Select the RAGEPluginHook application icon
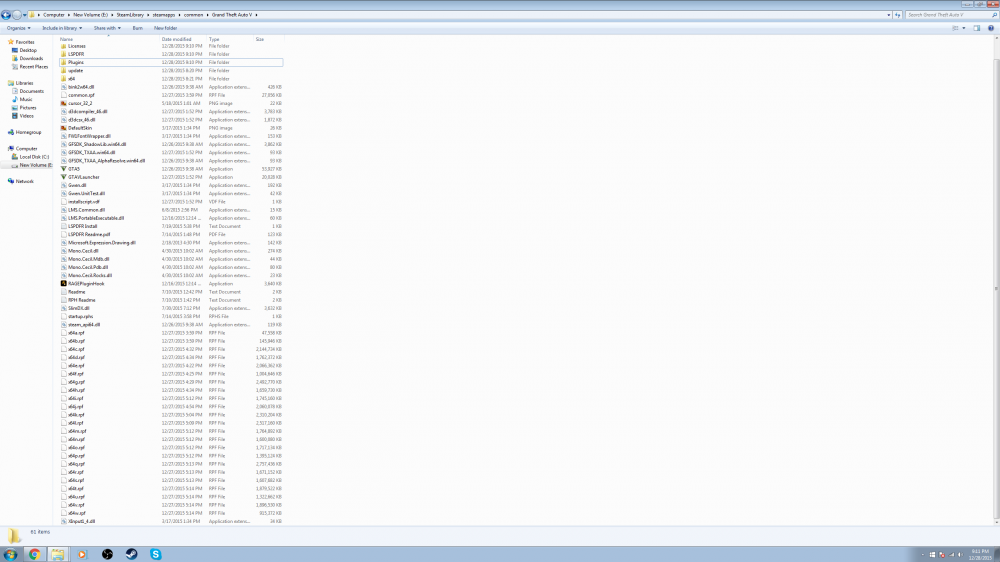The image size is (1000, 562). pyautogui.click(x=64, y=284)
